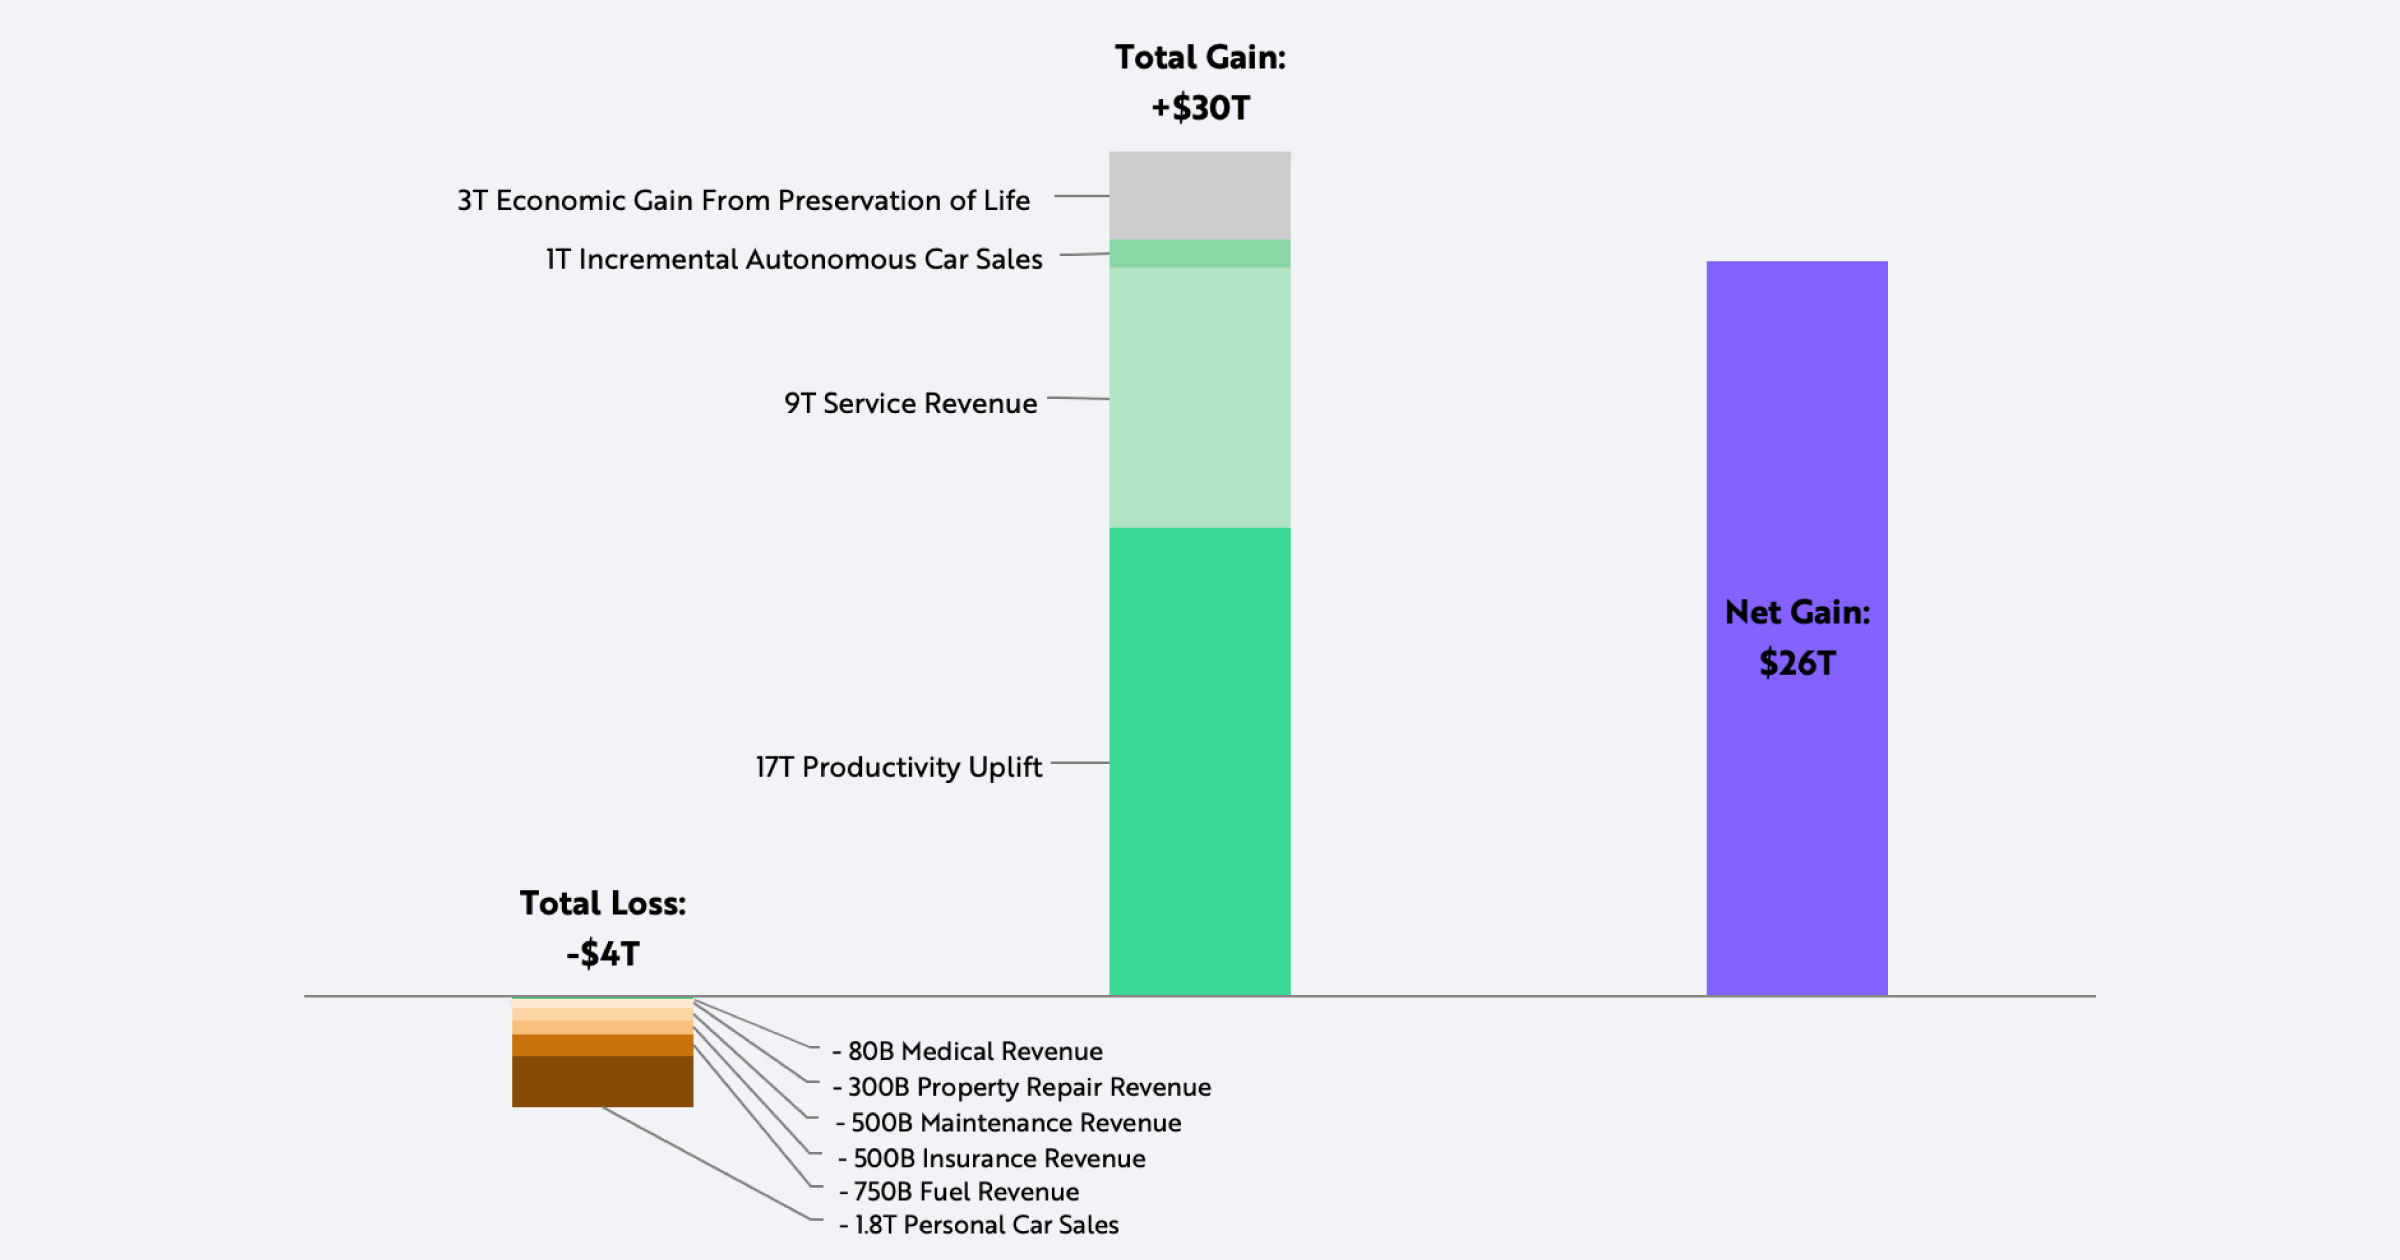Screen dimensions: 2400x1260
Task: Select the dark green Productivity Uplift segment
Action: tap(1199, 760)
